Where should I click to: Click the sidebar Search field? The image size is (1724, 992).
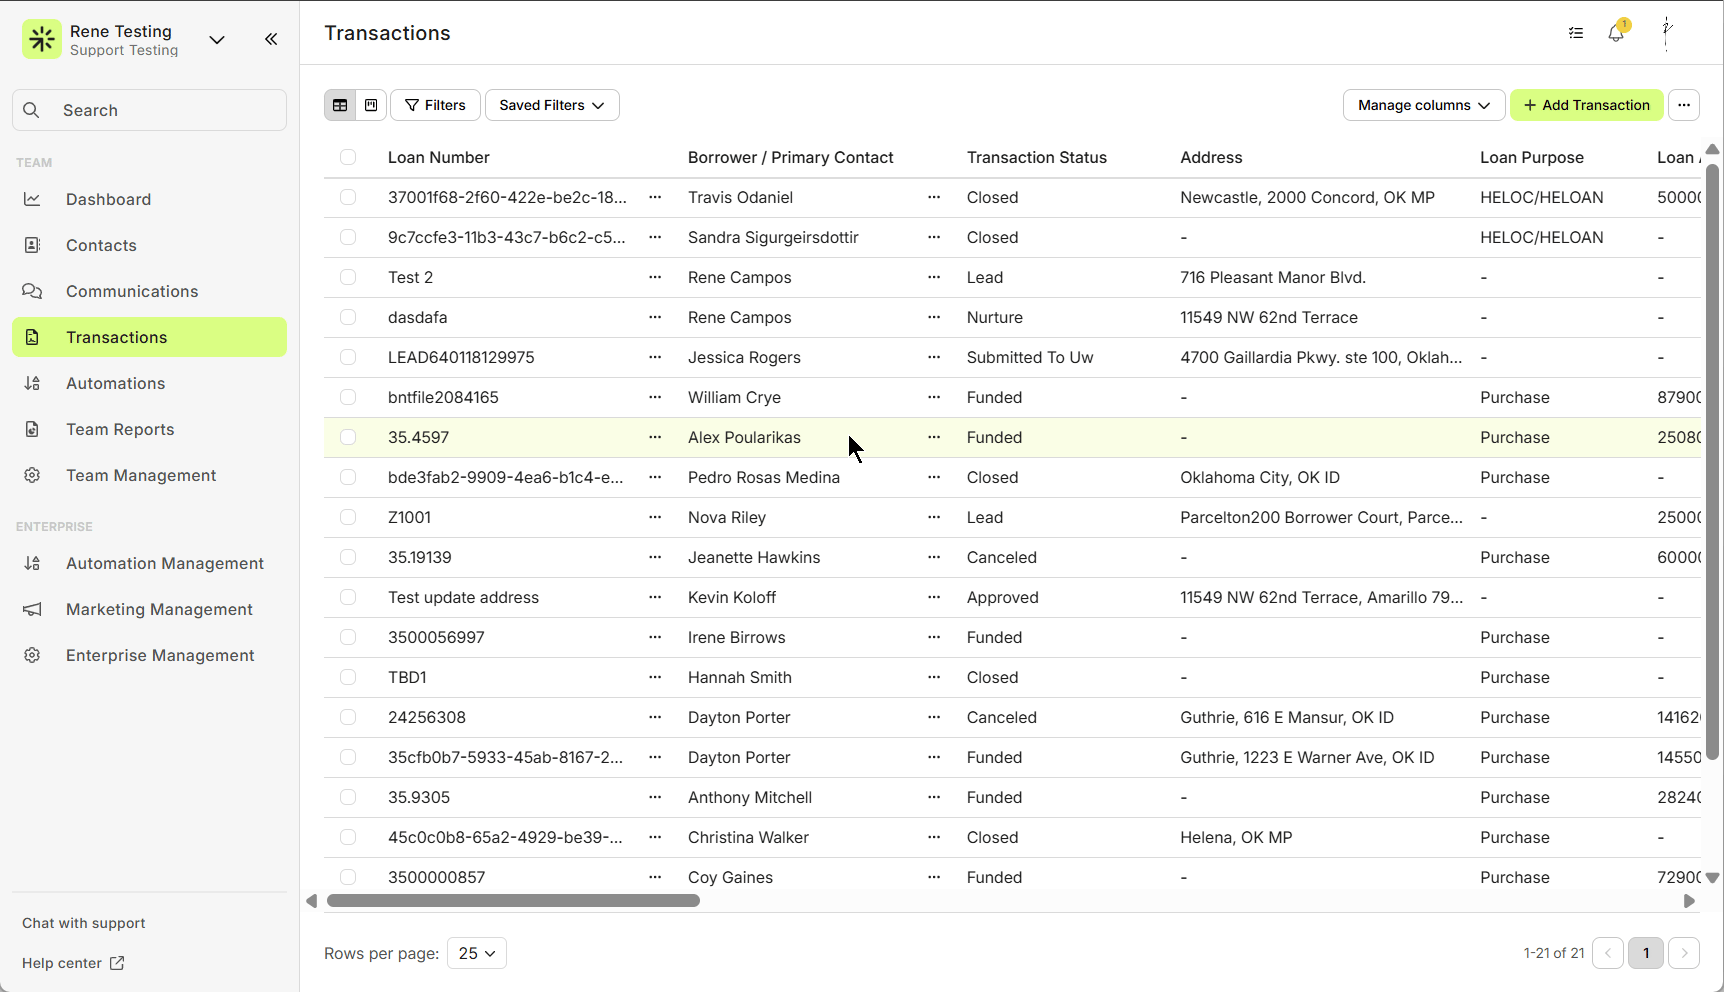[150, 110]
